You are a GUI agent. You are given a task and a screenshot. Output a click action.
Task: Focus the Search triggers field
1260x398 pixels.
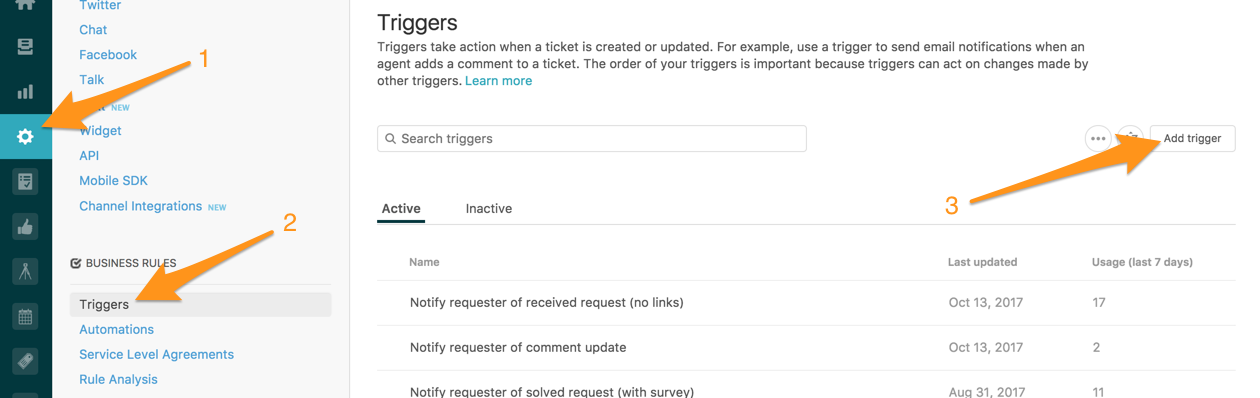pyautogui.click(x=592, y=138)
